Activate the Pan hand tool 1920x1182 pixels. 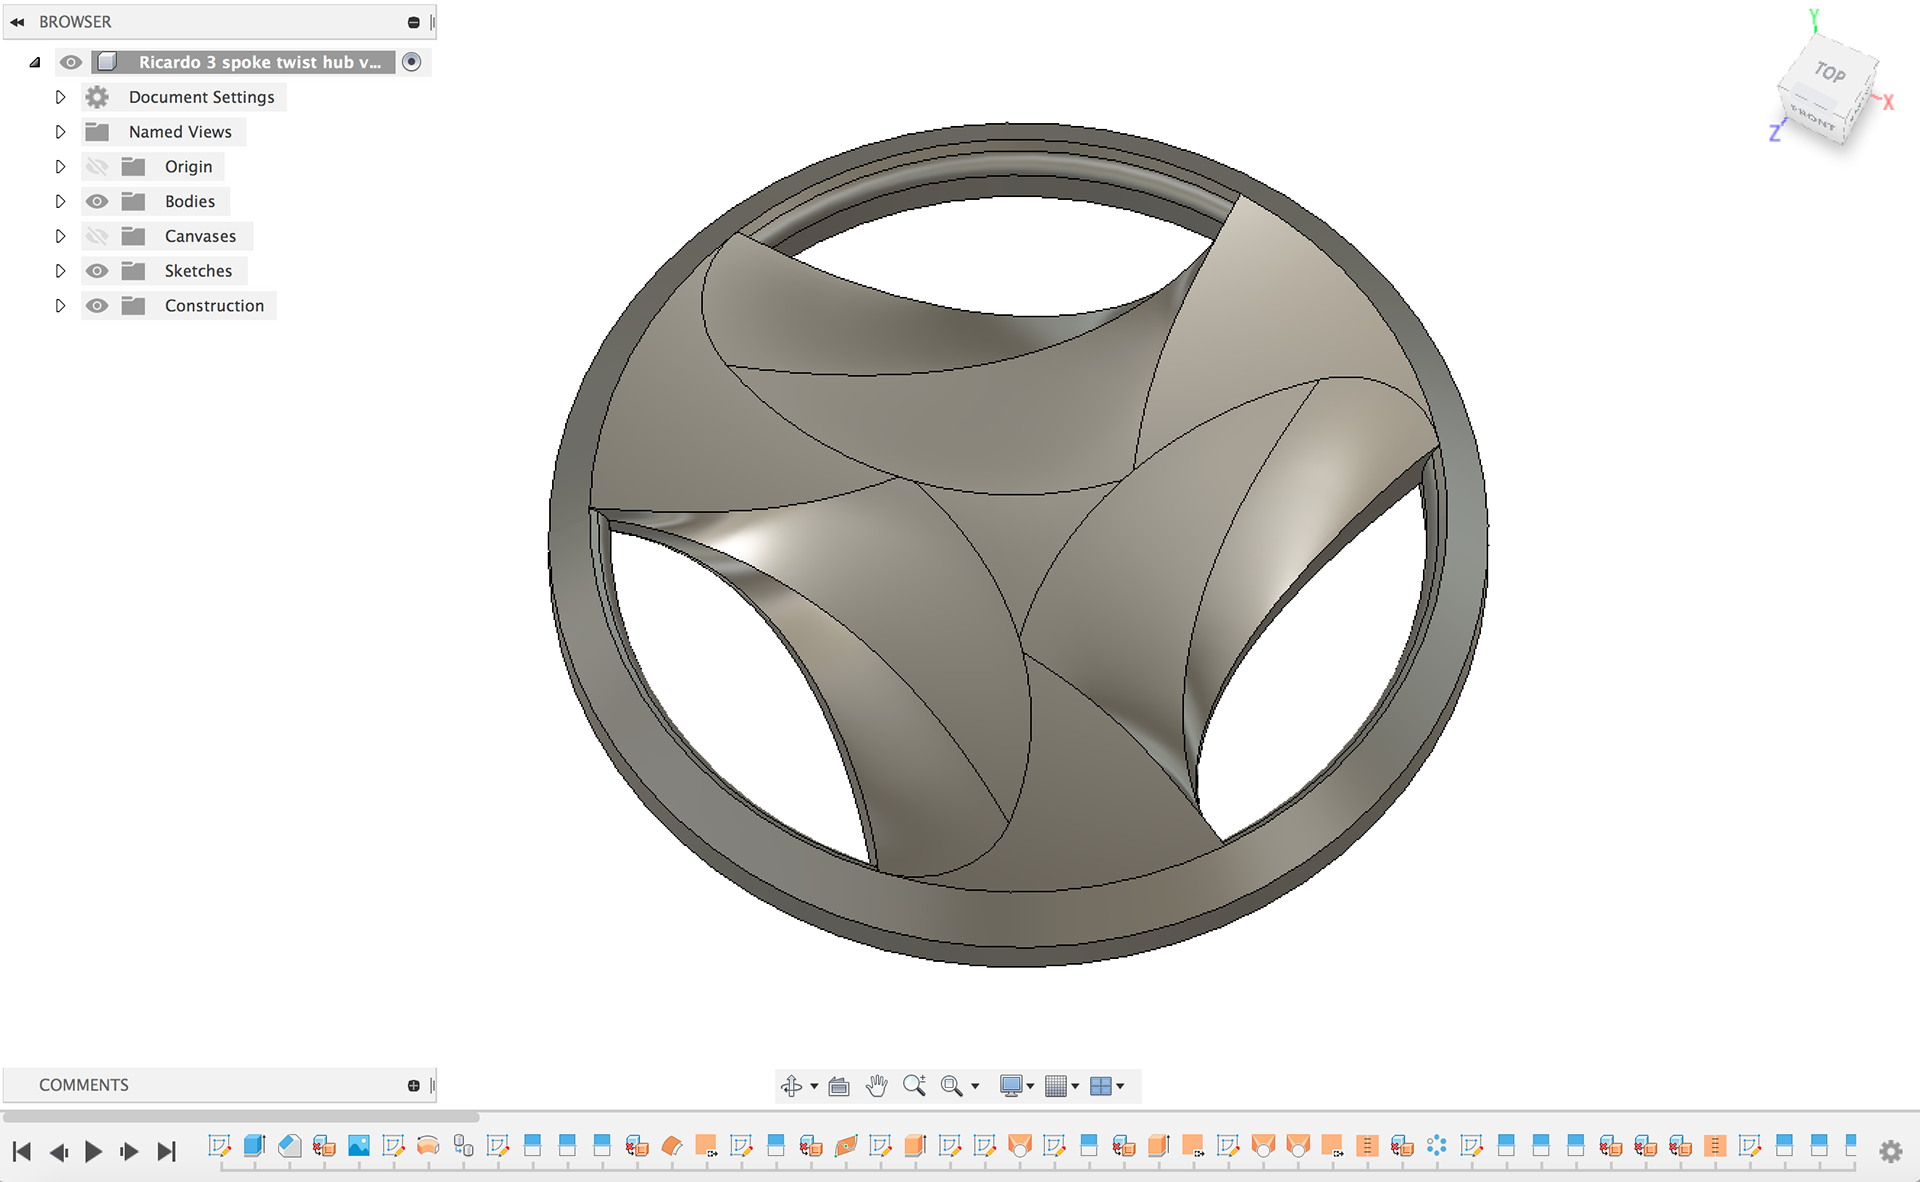[x=877, y=1086]
